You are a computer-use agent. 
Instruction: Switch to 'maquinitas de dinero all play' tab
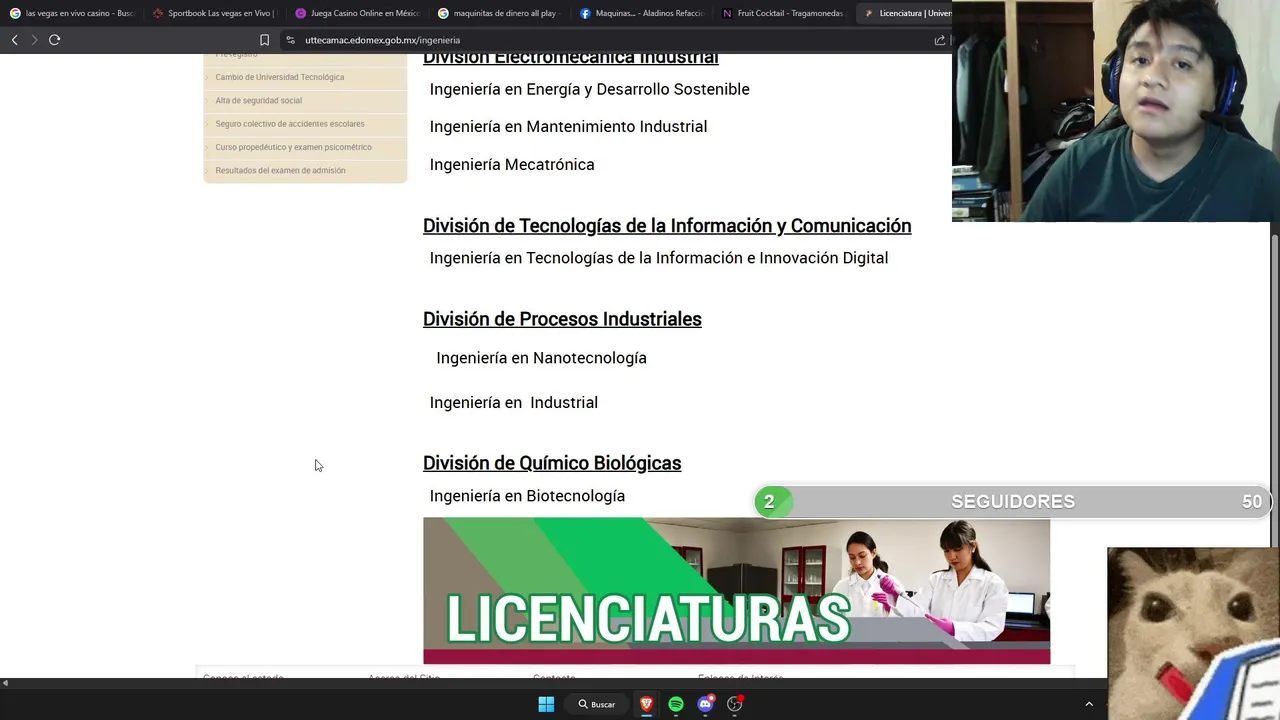pyautogui.click(x=499, y=13)
